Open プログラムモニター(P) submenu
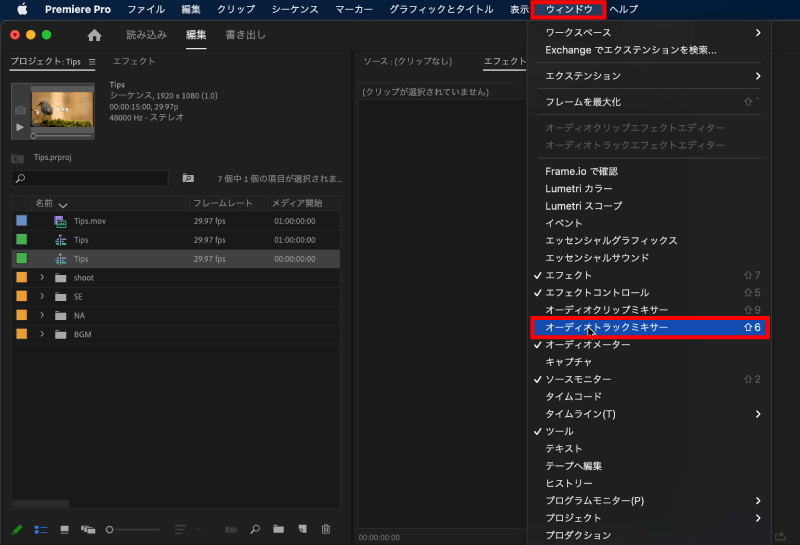The image size is (800, 545). tap(648, 501)
